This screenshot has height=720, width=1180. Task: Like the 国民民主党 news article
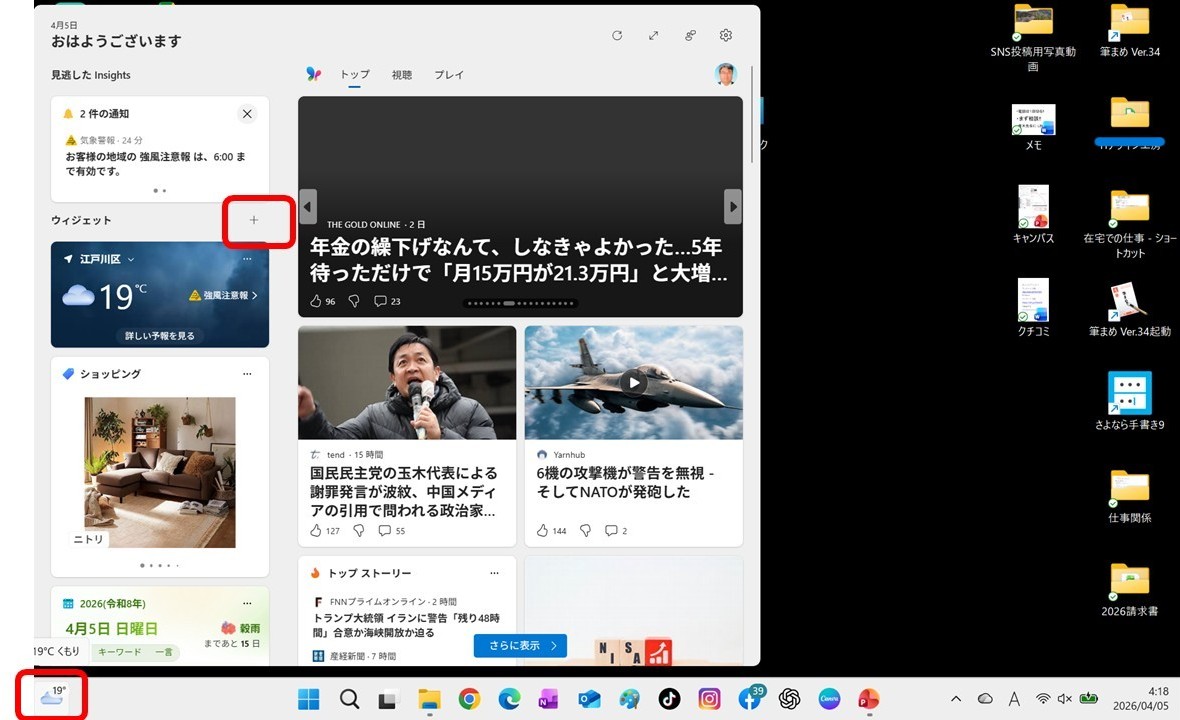(316, 531)
